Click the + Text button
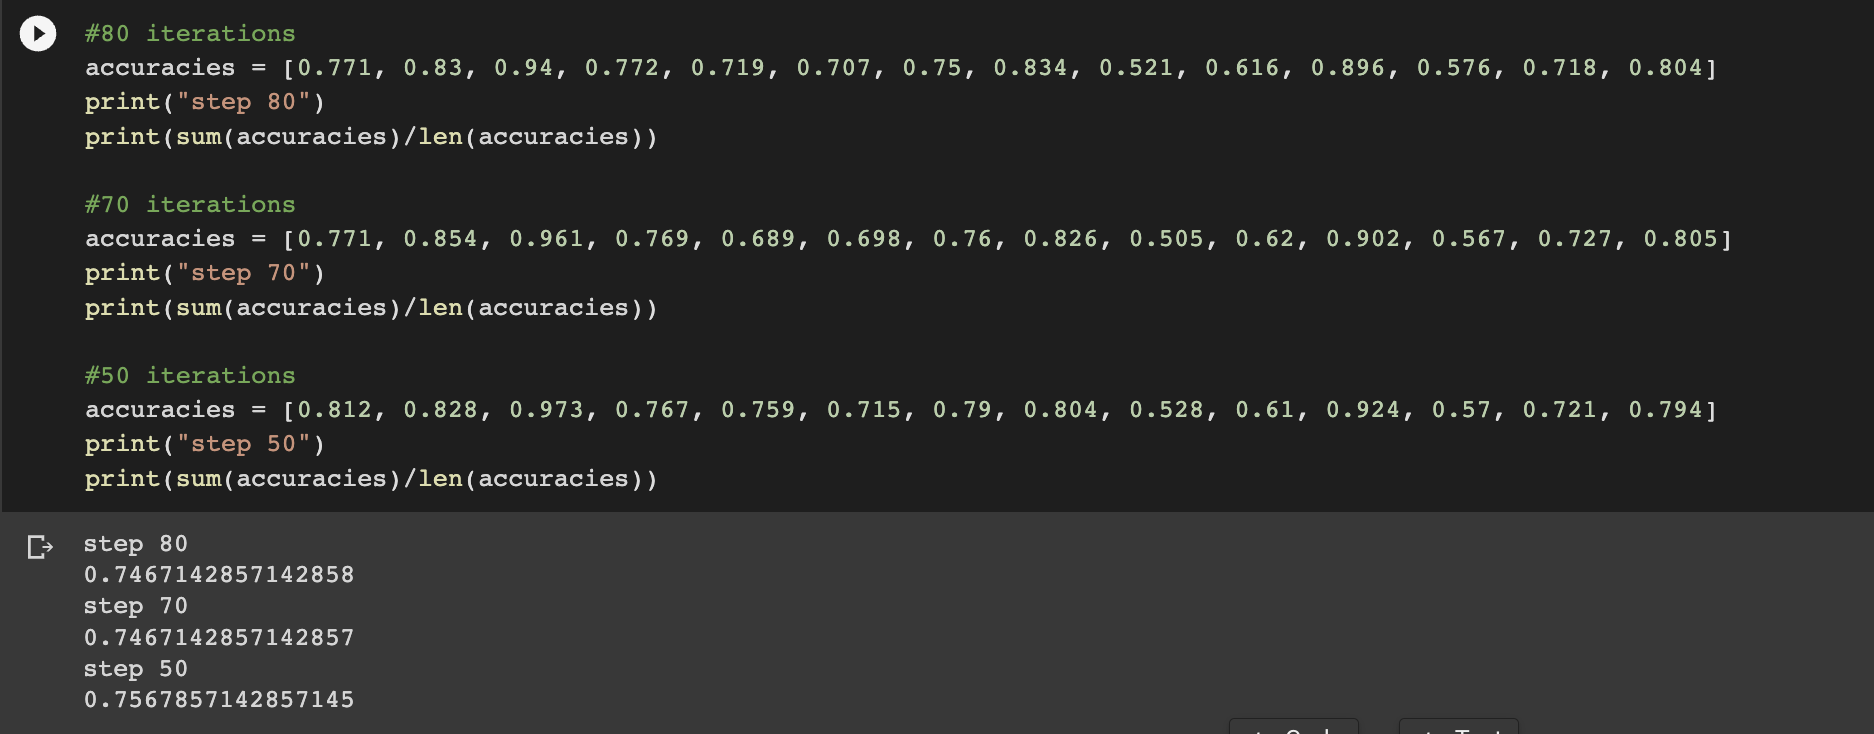The image size is (1874, 734). (1458, 730)
